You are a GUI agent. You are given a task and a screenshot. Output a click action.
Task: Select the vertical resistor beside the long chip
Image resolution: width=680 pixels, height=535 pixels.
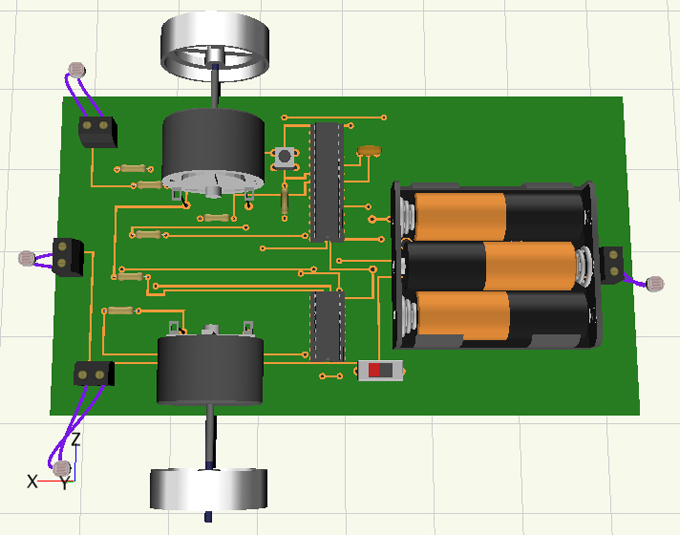point(284,201)
